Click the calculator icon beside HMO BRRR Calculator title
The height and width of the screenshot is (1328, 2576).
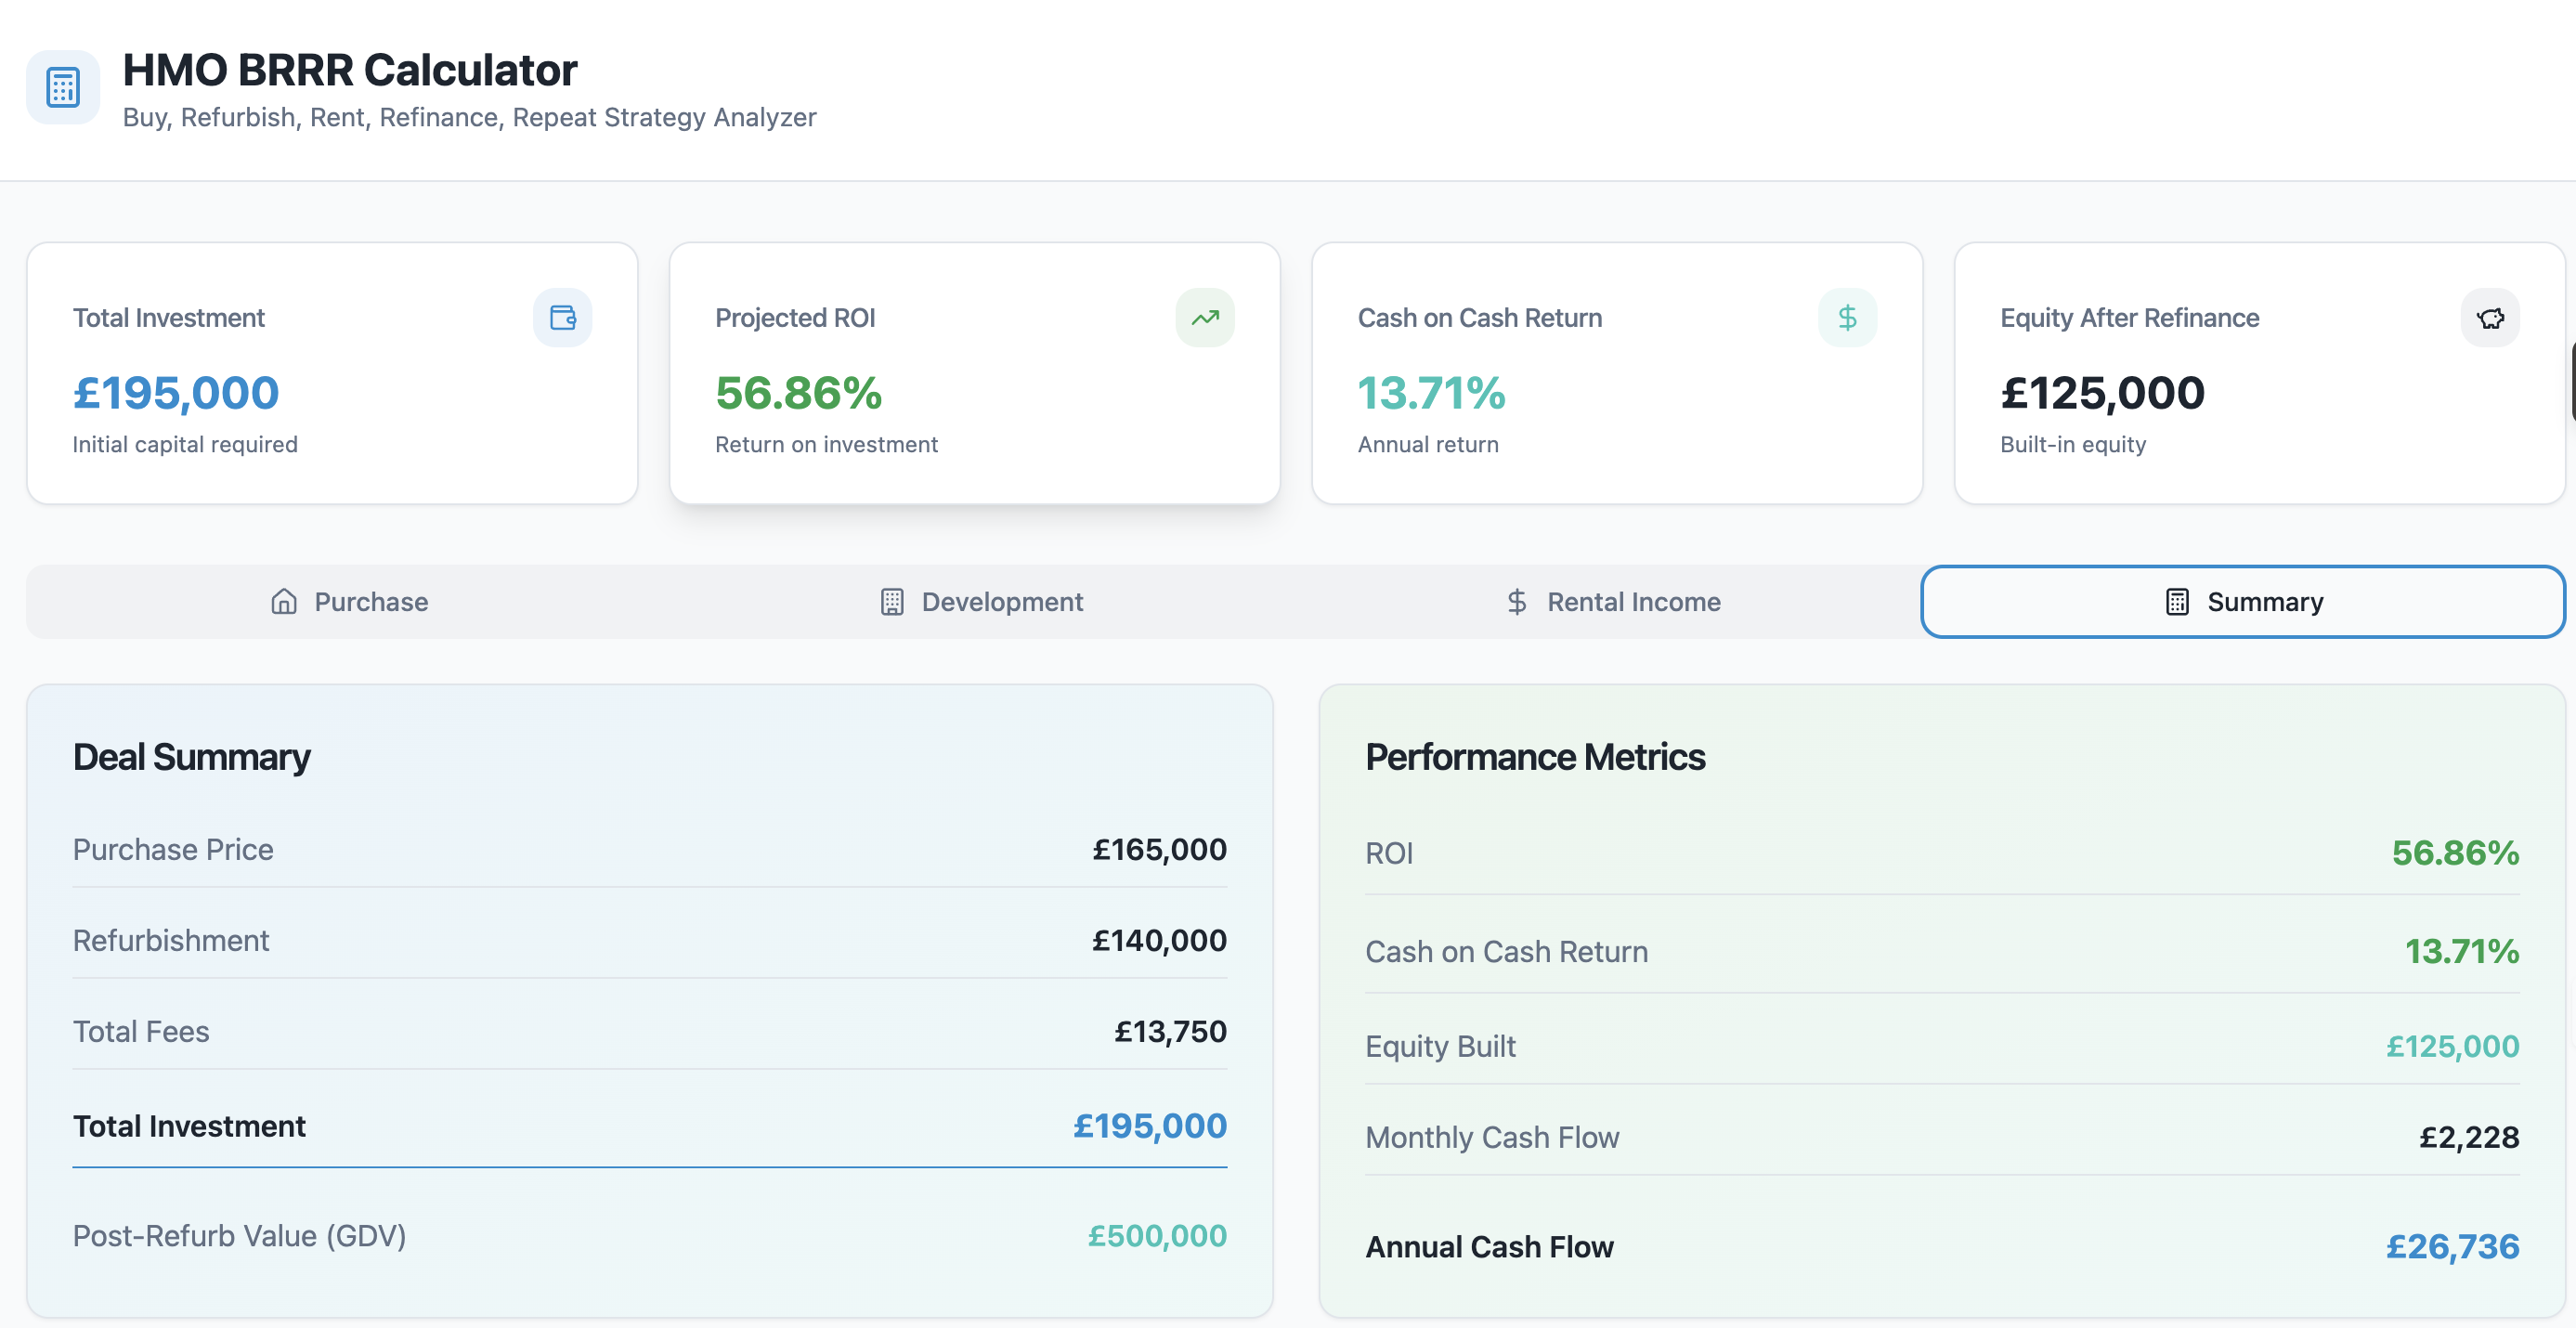[x=62, y=87]
